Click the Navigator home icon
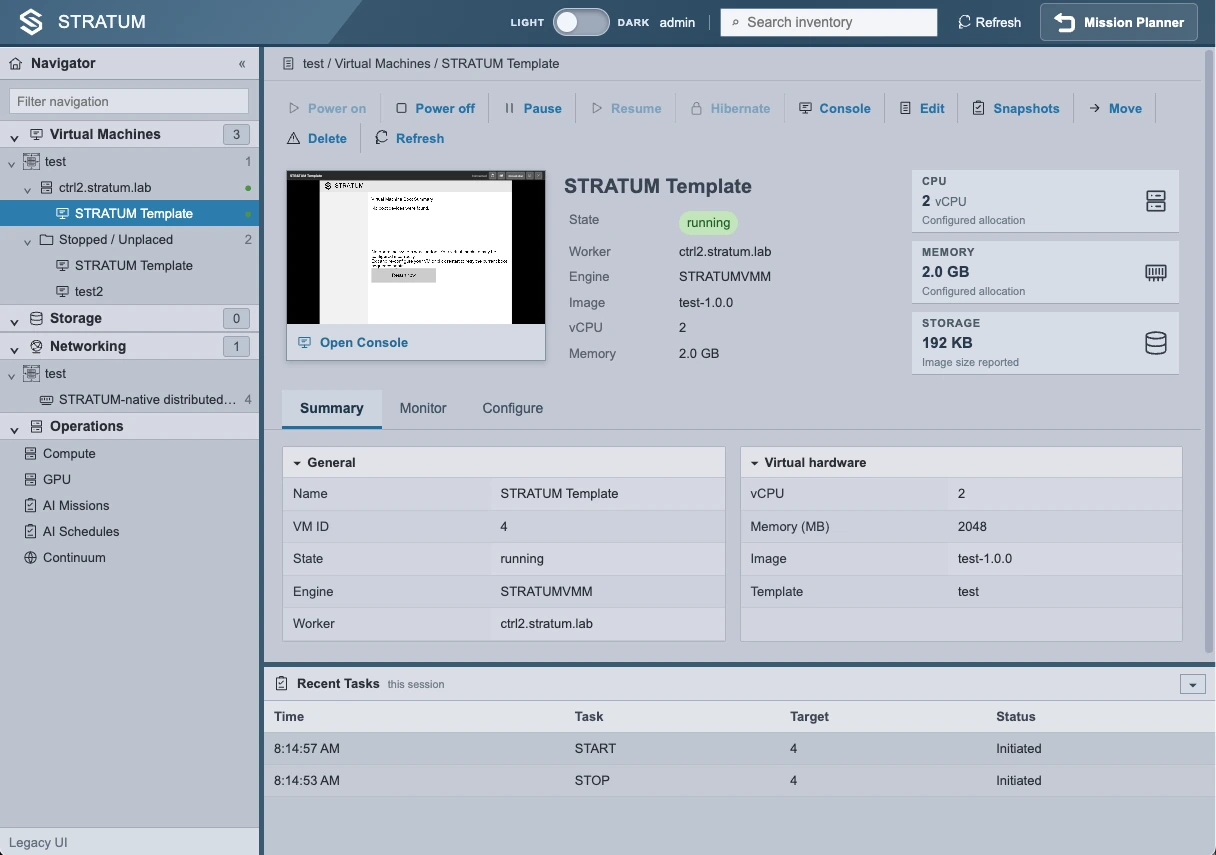This screenshot has height=855, width=1216. click(15, 63)
